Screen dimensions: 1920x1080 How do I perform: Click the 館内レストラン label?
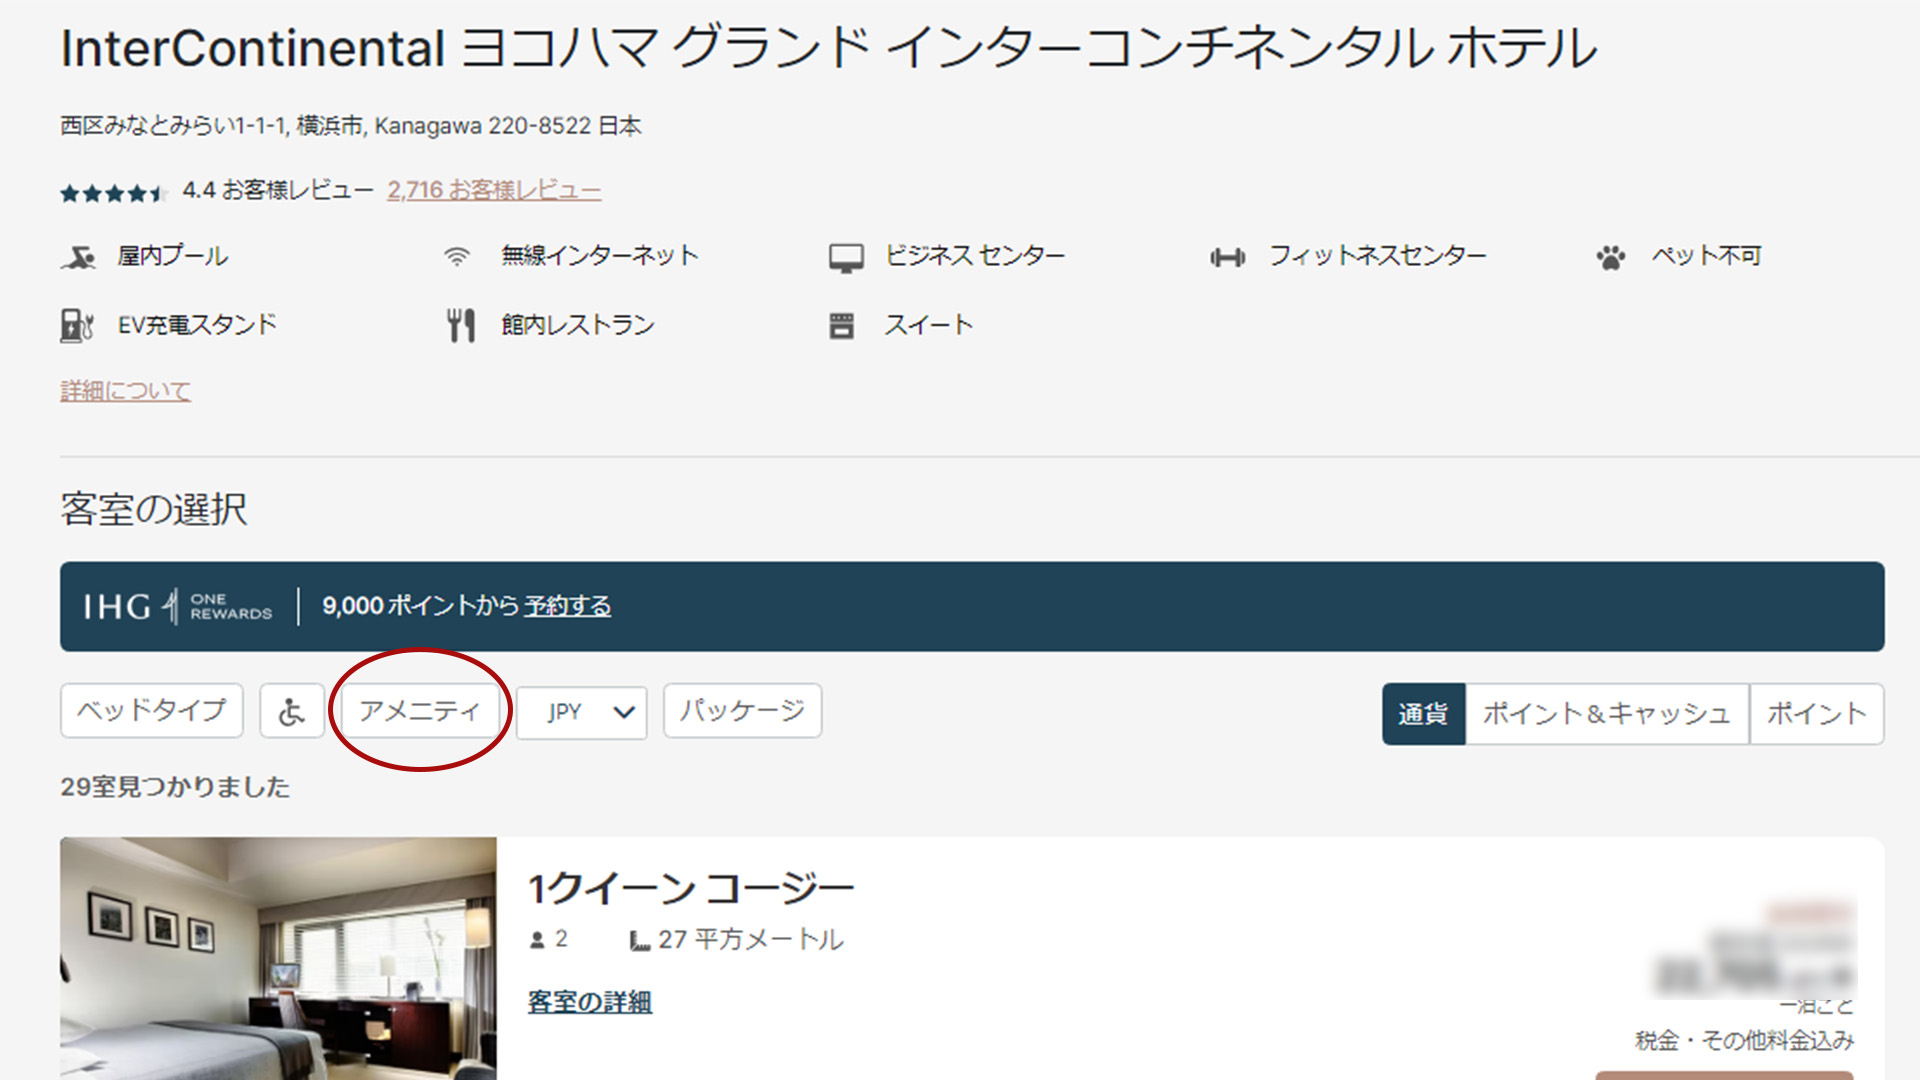[578, 325]
